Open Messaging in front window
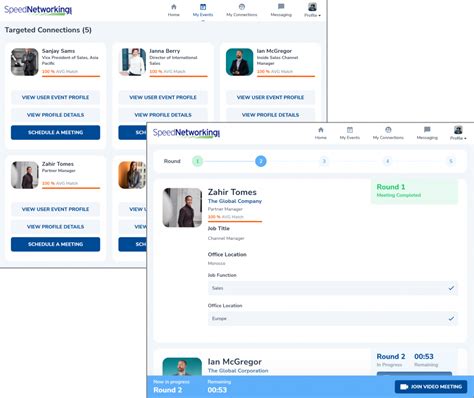 click(x=427, y=133)
